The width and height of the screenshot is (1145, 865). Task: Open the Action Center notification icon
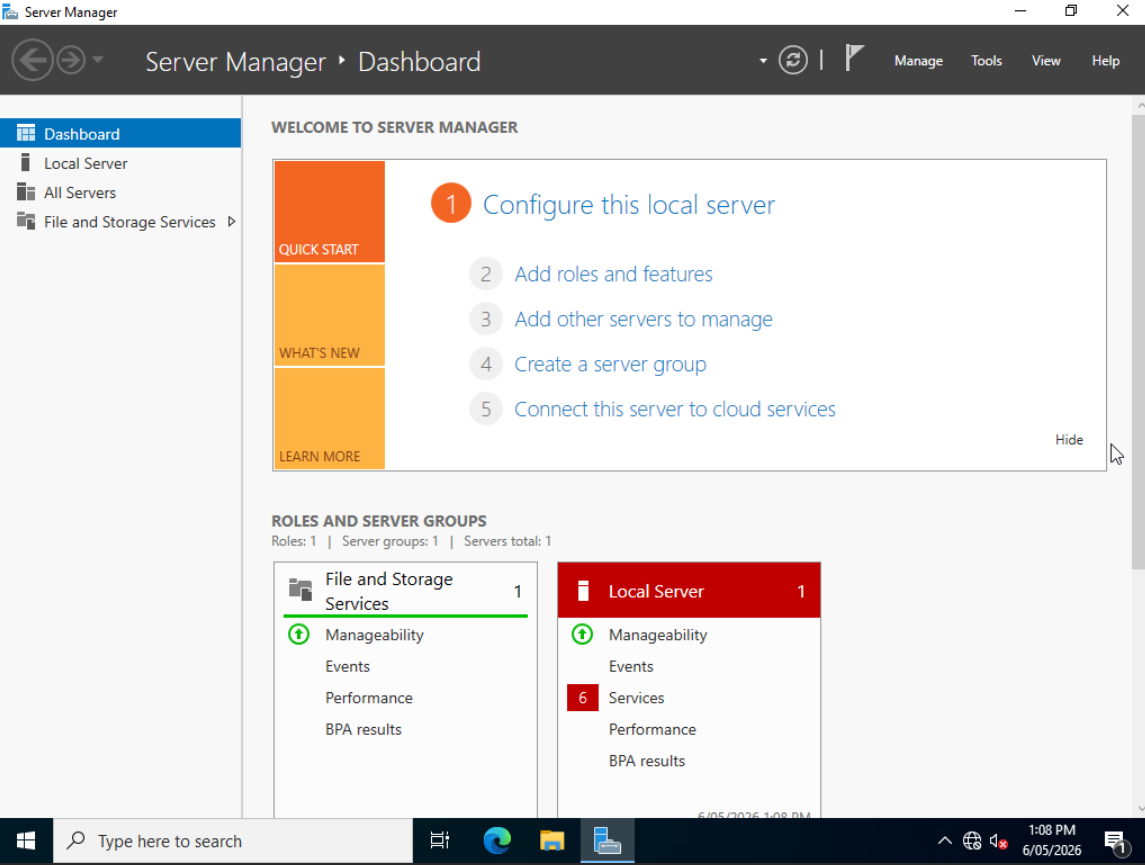pos(1114,842)
